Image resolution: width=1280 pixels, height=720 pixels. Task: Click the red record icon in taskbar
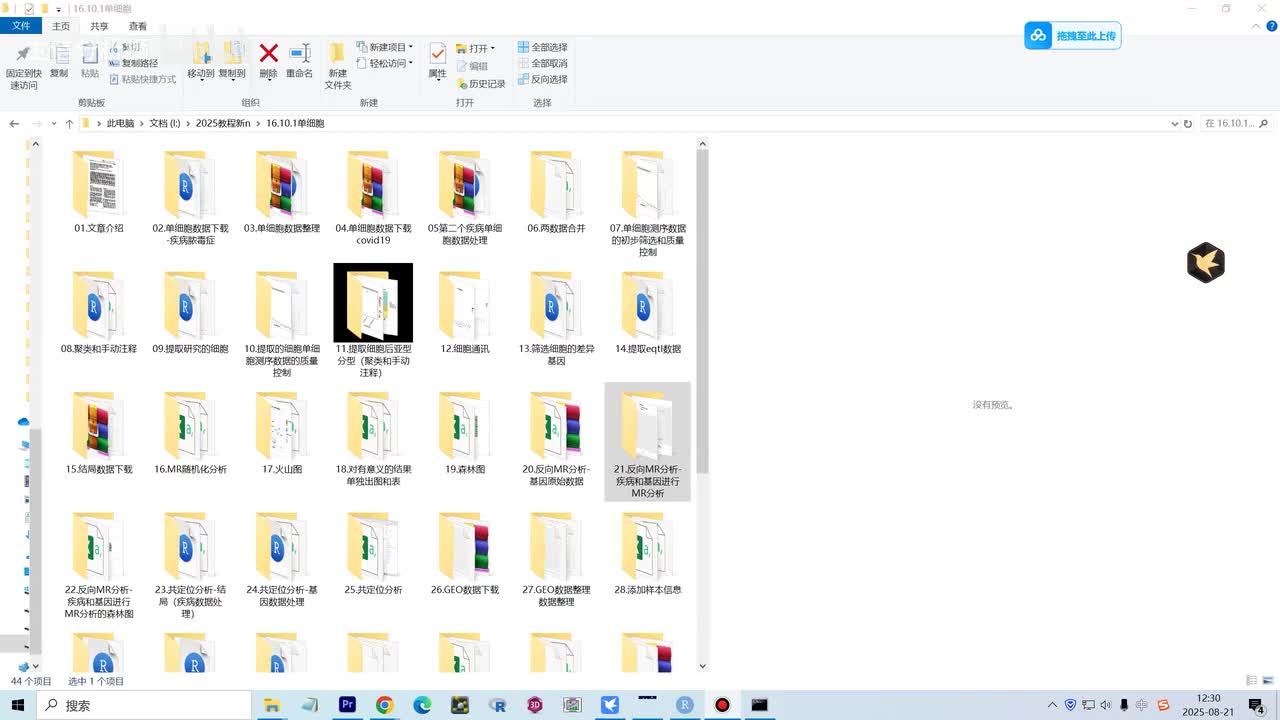coord(722,705)
